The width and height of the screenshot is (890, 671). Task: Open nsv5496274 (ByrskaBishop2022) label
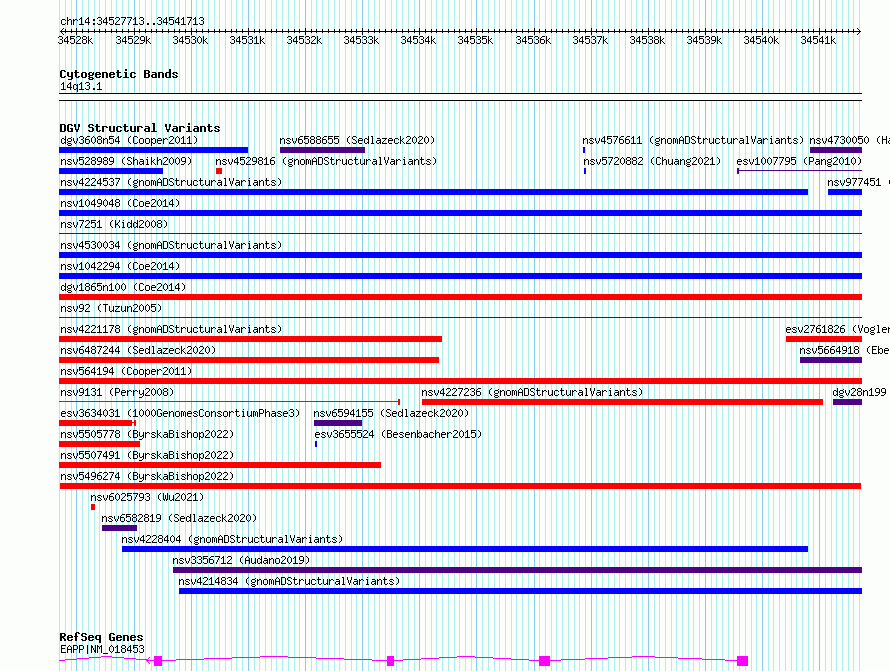(x=147, y=476)
